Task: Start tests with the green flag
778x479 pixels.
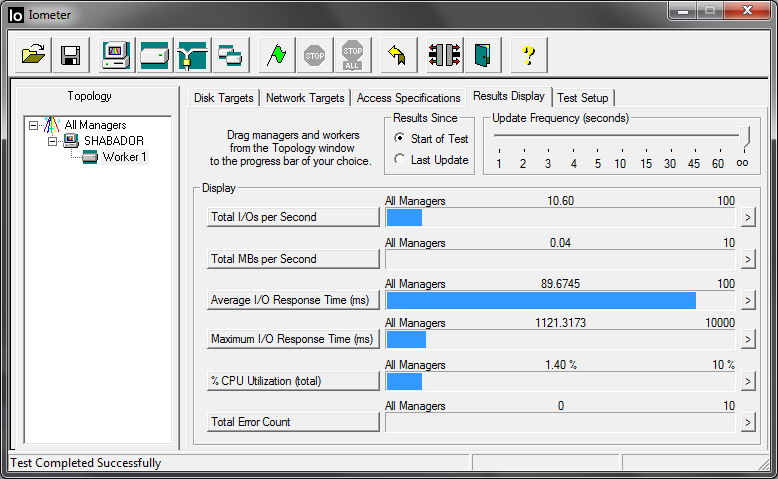Action: (276, 55)
